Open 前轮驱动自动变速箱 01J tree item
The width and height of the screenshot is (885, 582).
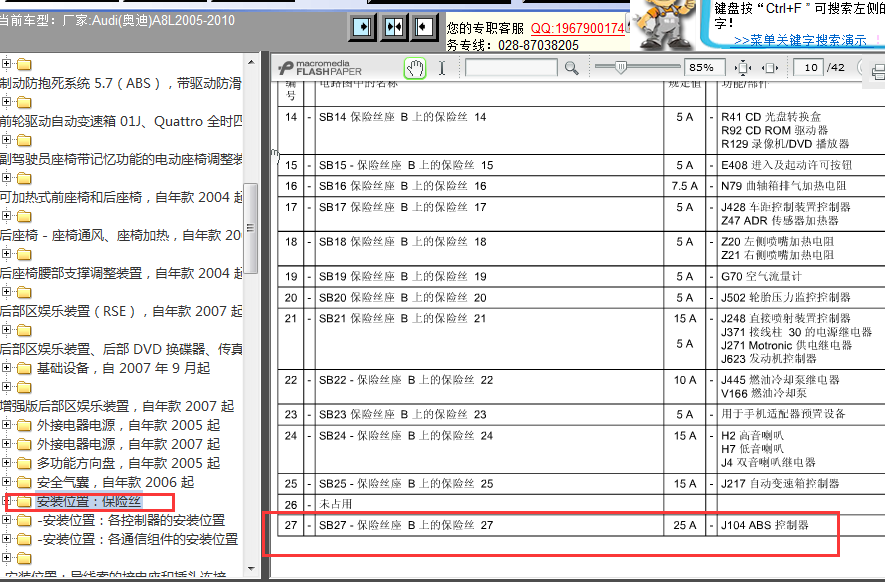coord(121,121)
